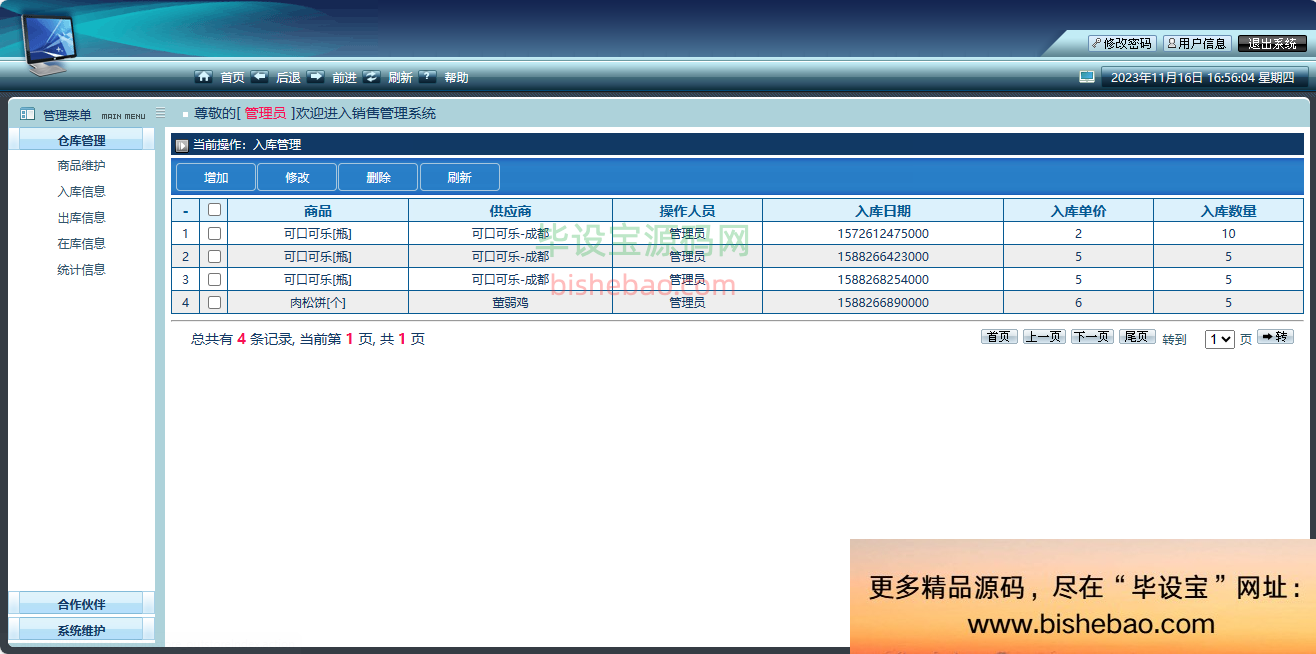Click the sidebar collapse icon next to MAIN MENU
Screen dimensions: 1316x654
click(160, 113)
